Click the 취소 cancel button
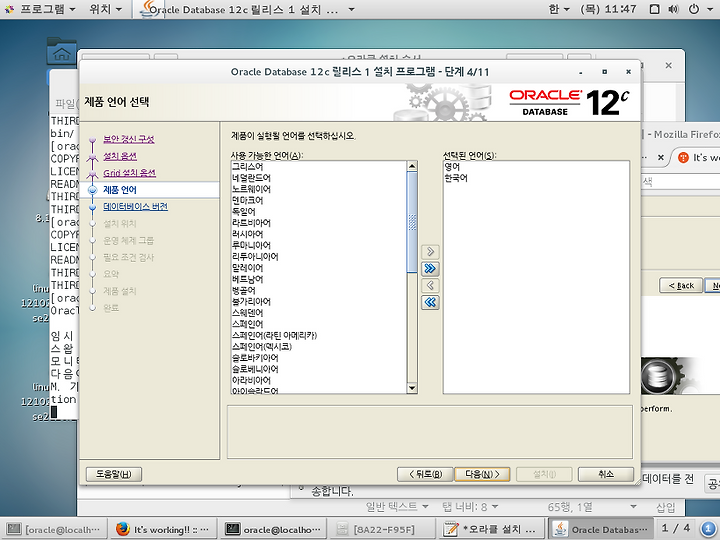The width and height of the screenshot is (720, 540). click(606, 474)
